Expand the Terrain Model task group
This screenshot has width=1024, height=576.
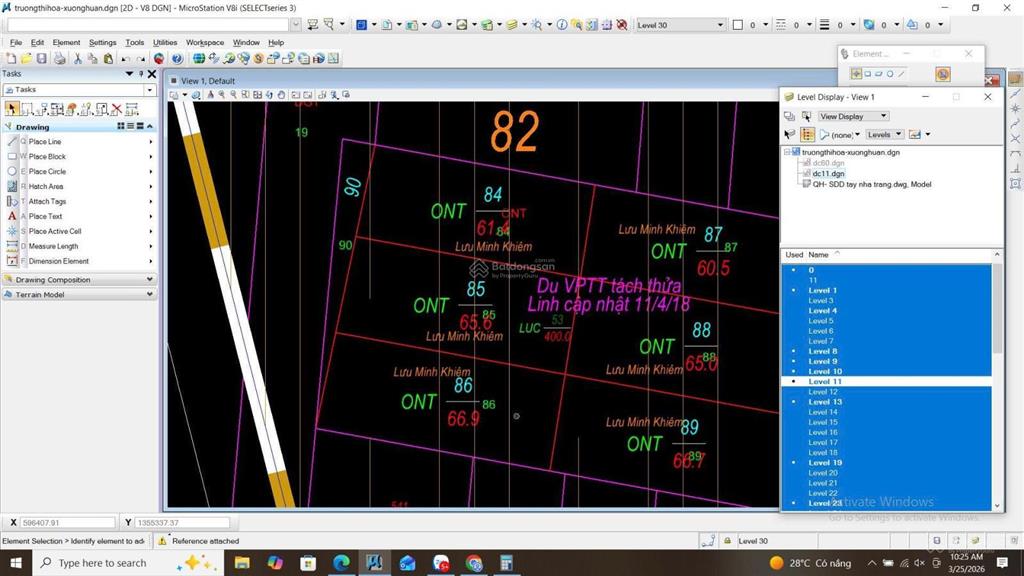(x=80, y=295)
